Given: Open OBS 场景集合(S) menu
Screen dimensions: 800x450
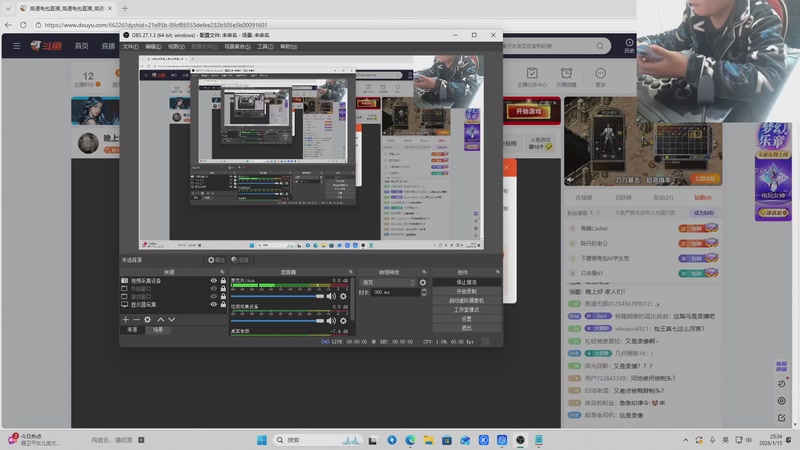Looking at the screenshot, I should [238, 46].
